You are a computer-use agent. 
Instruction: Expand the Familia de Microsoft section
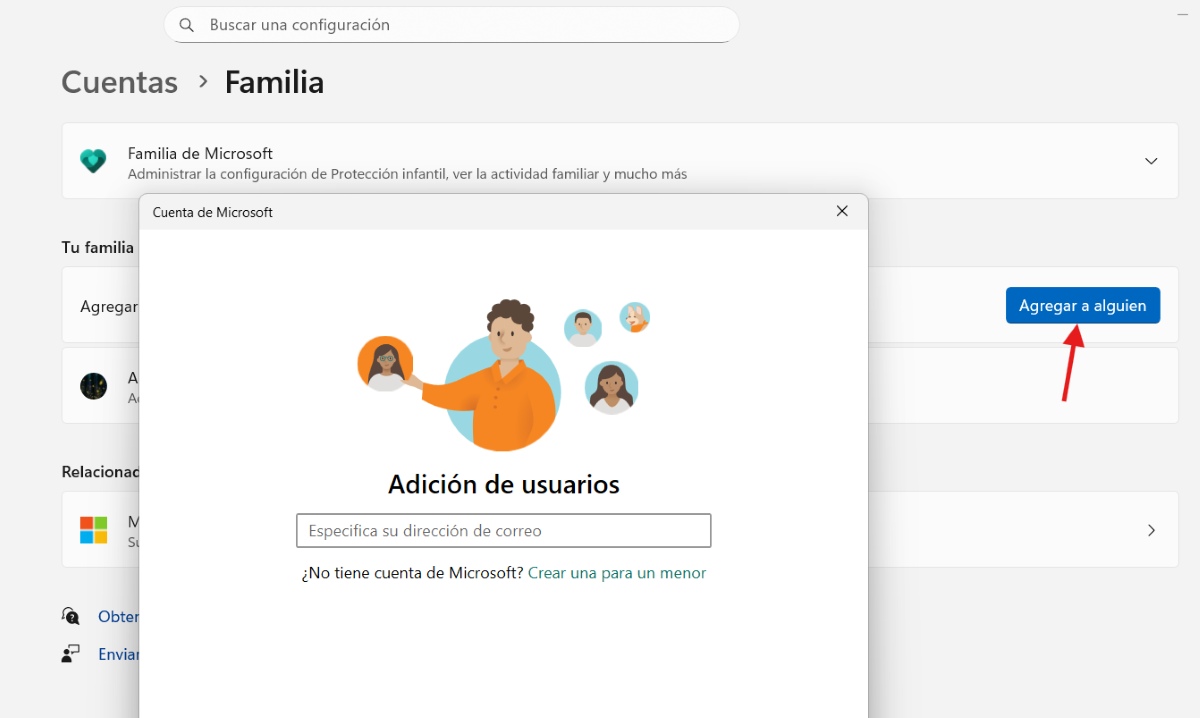coord(1151,161)
